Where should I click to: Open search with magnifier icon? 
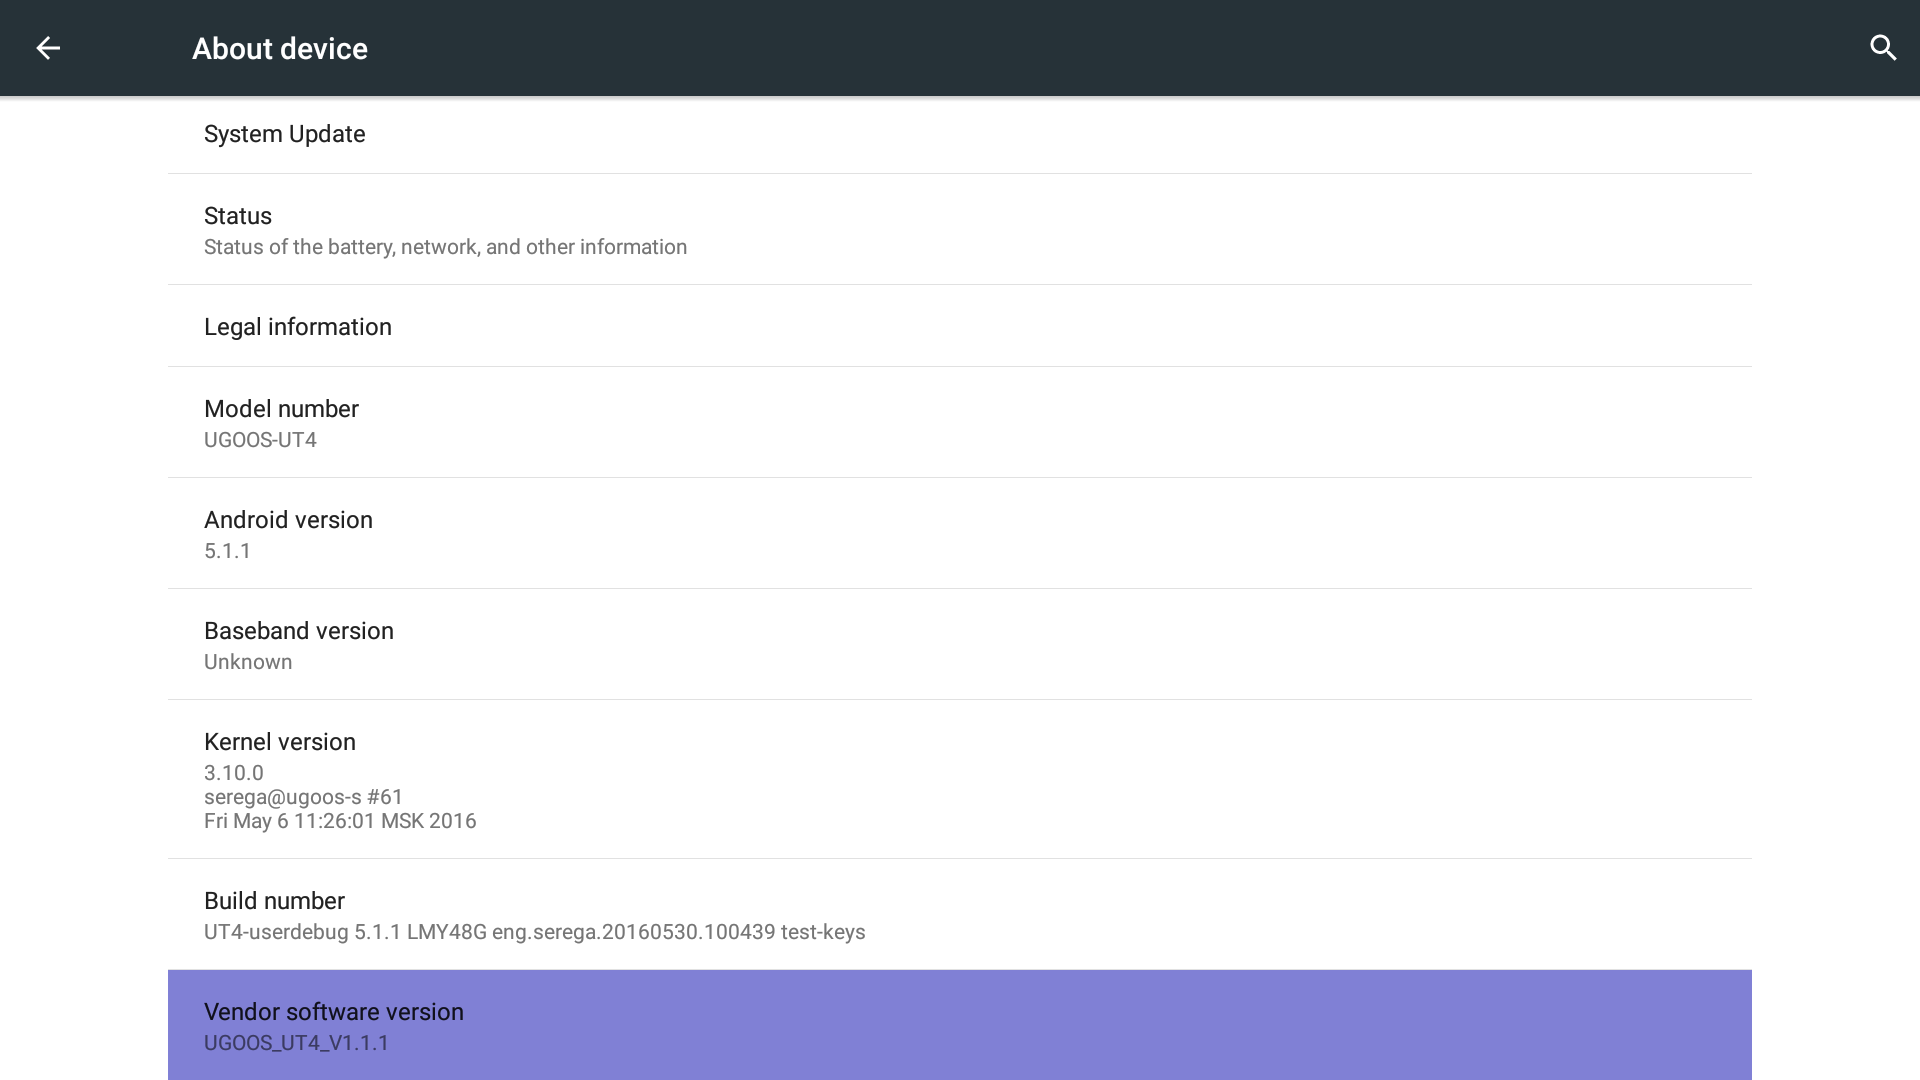click(x=1883, y=48)
